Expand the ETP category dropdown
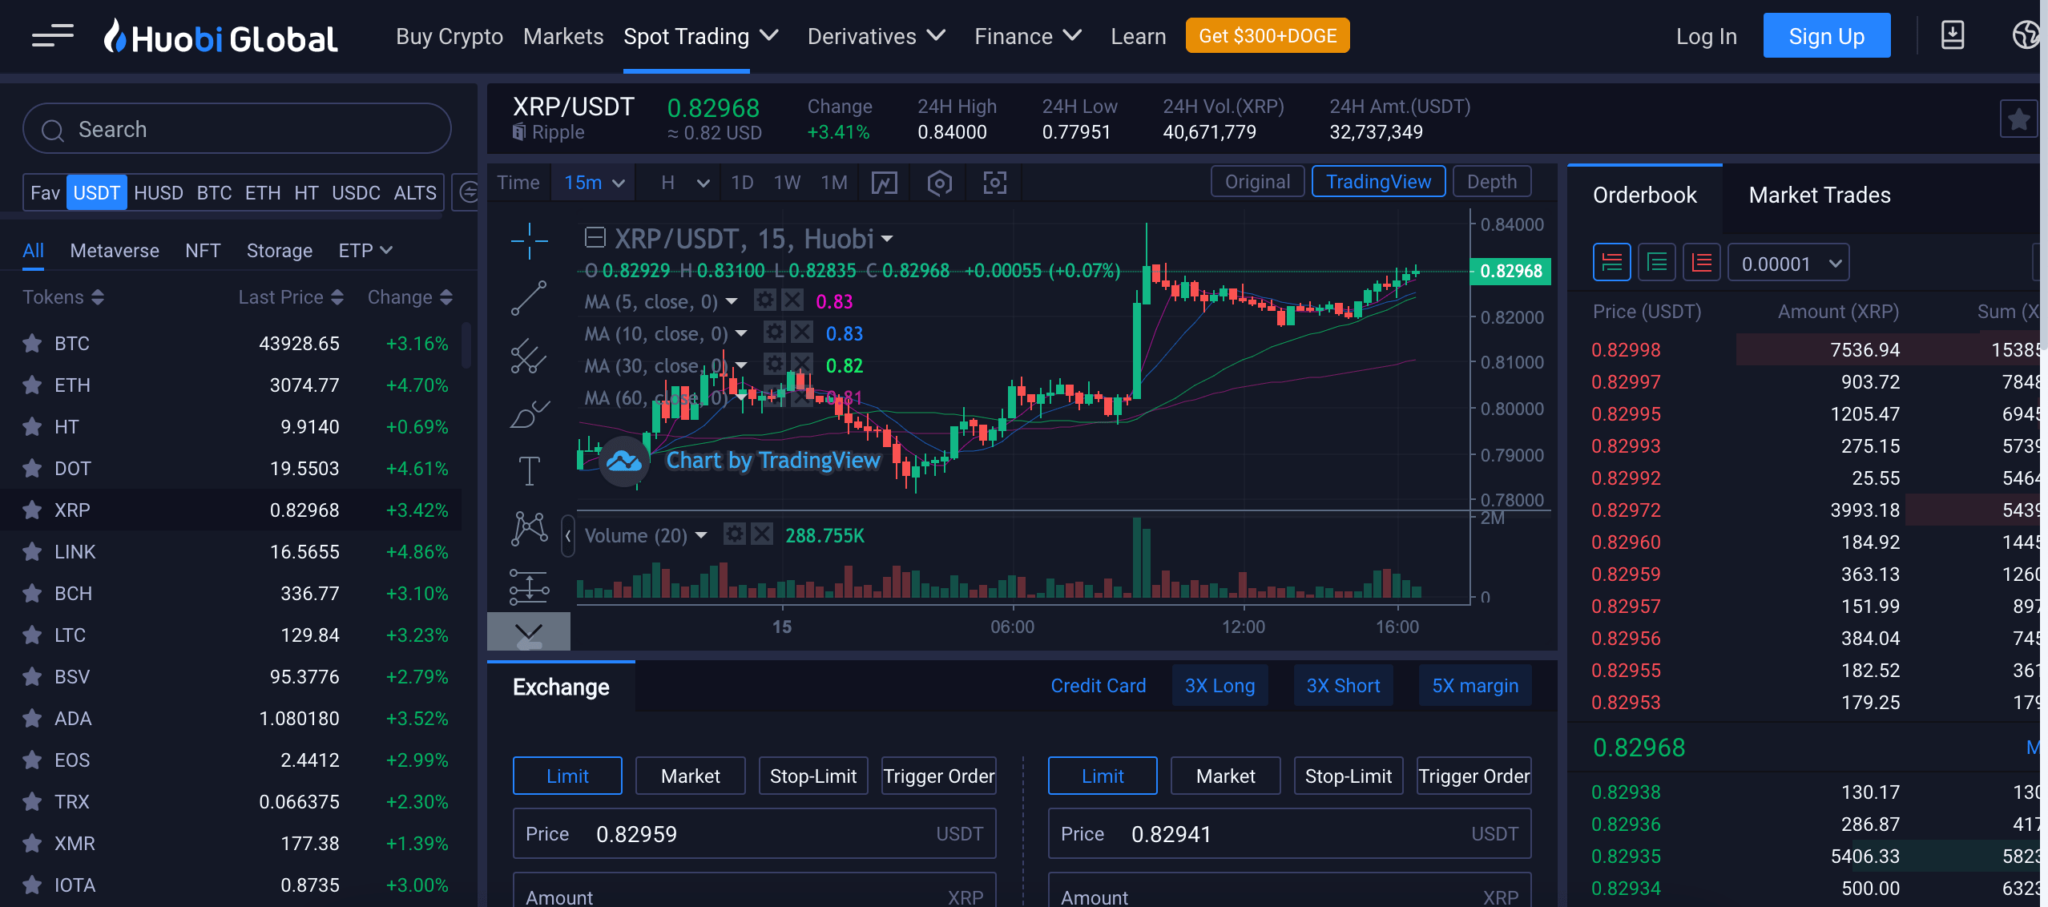 pos(365,251)
